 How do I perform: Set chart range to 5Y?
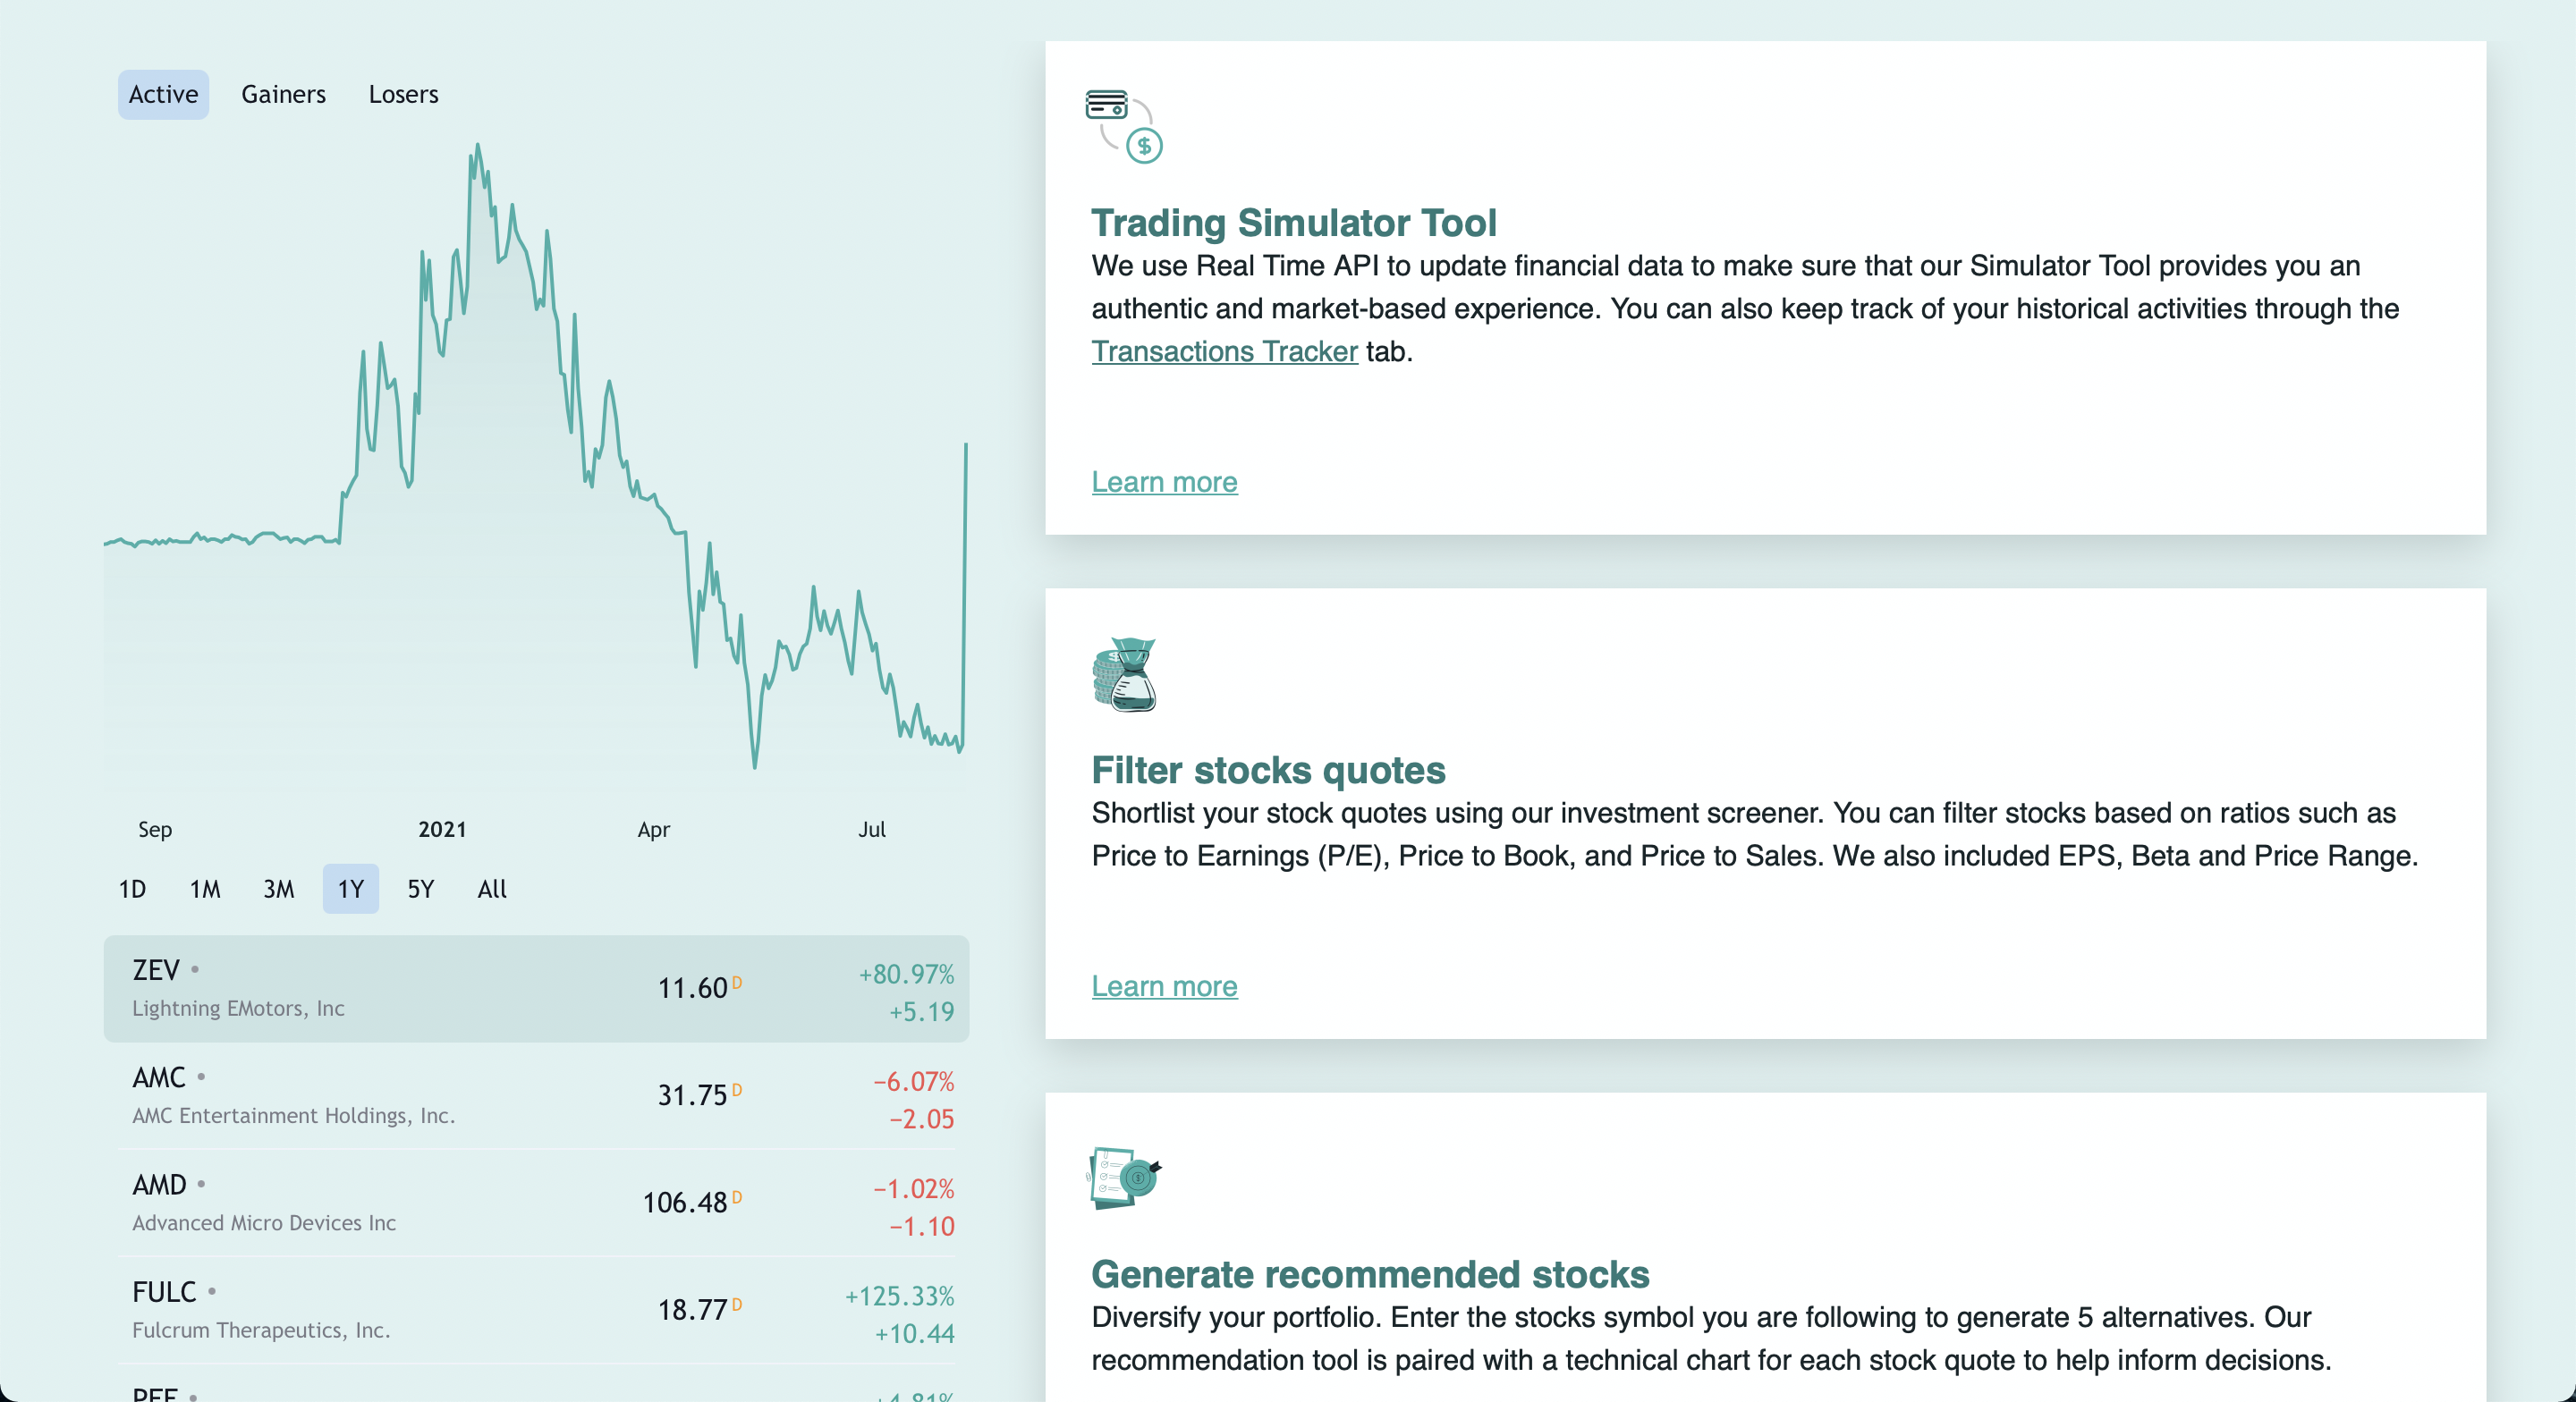coord(421,888)
